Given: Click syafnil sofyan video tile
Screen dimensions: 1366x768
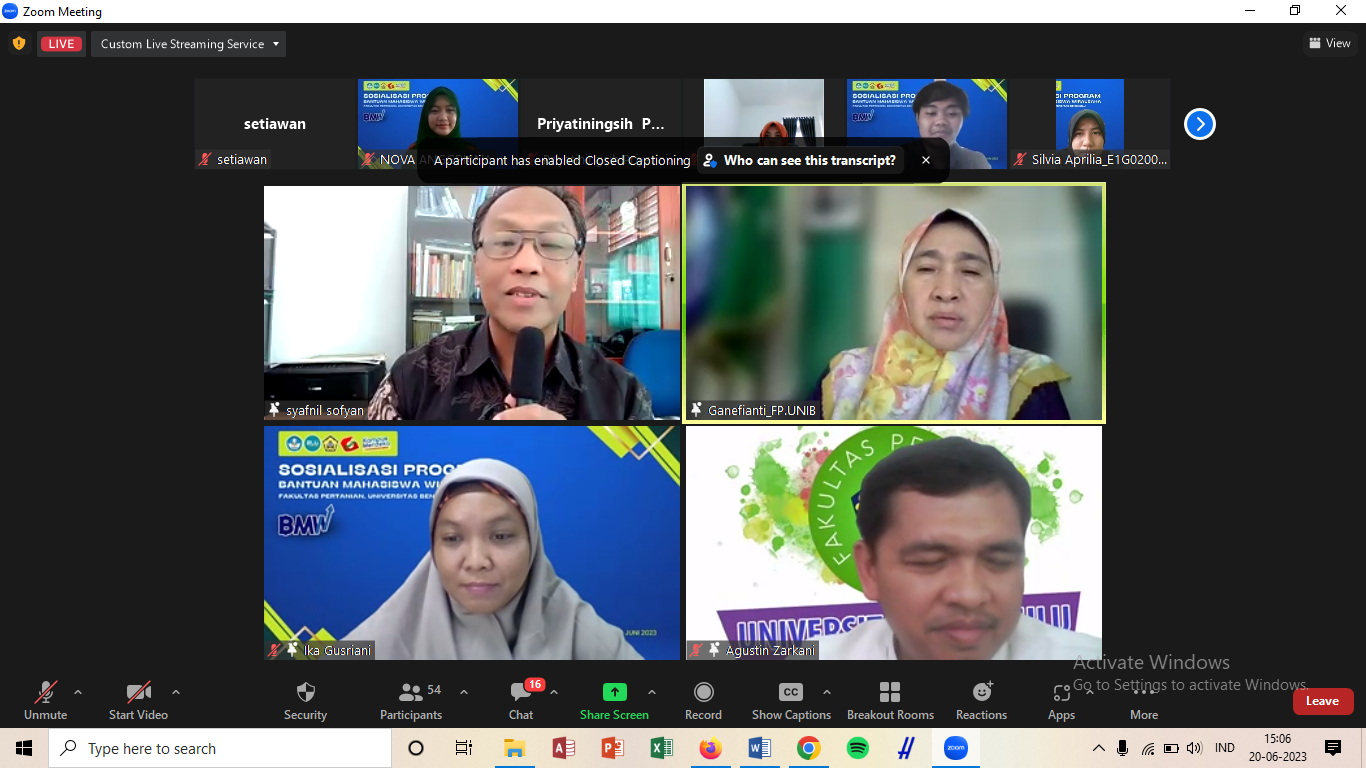Looking at the screenshot, I should tap(472, 302).
